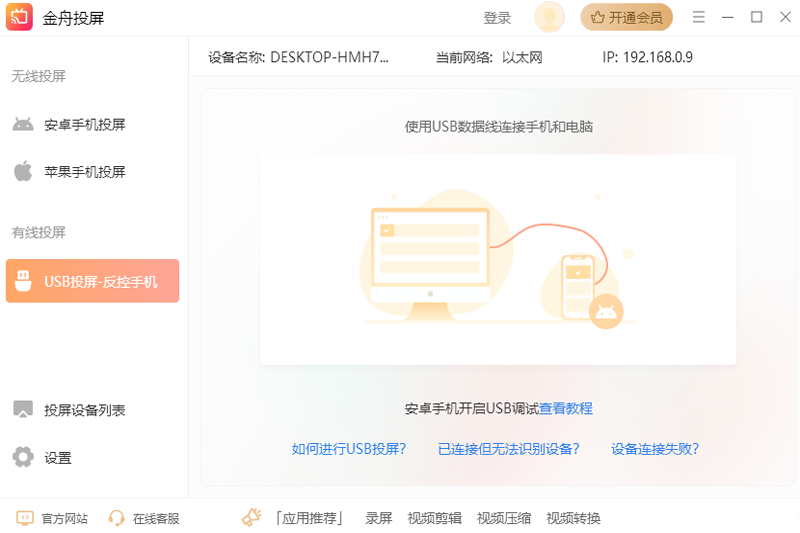This screenshot has width=800, height=533.
Task: Click 登录 to sign in
Action: tap(497, 18)
